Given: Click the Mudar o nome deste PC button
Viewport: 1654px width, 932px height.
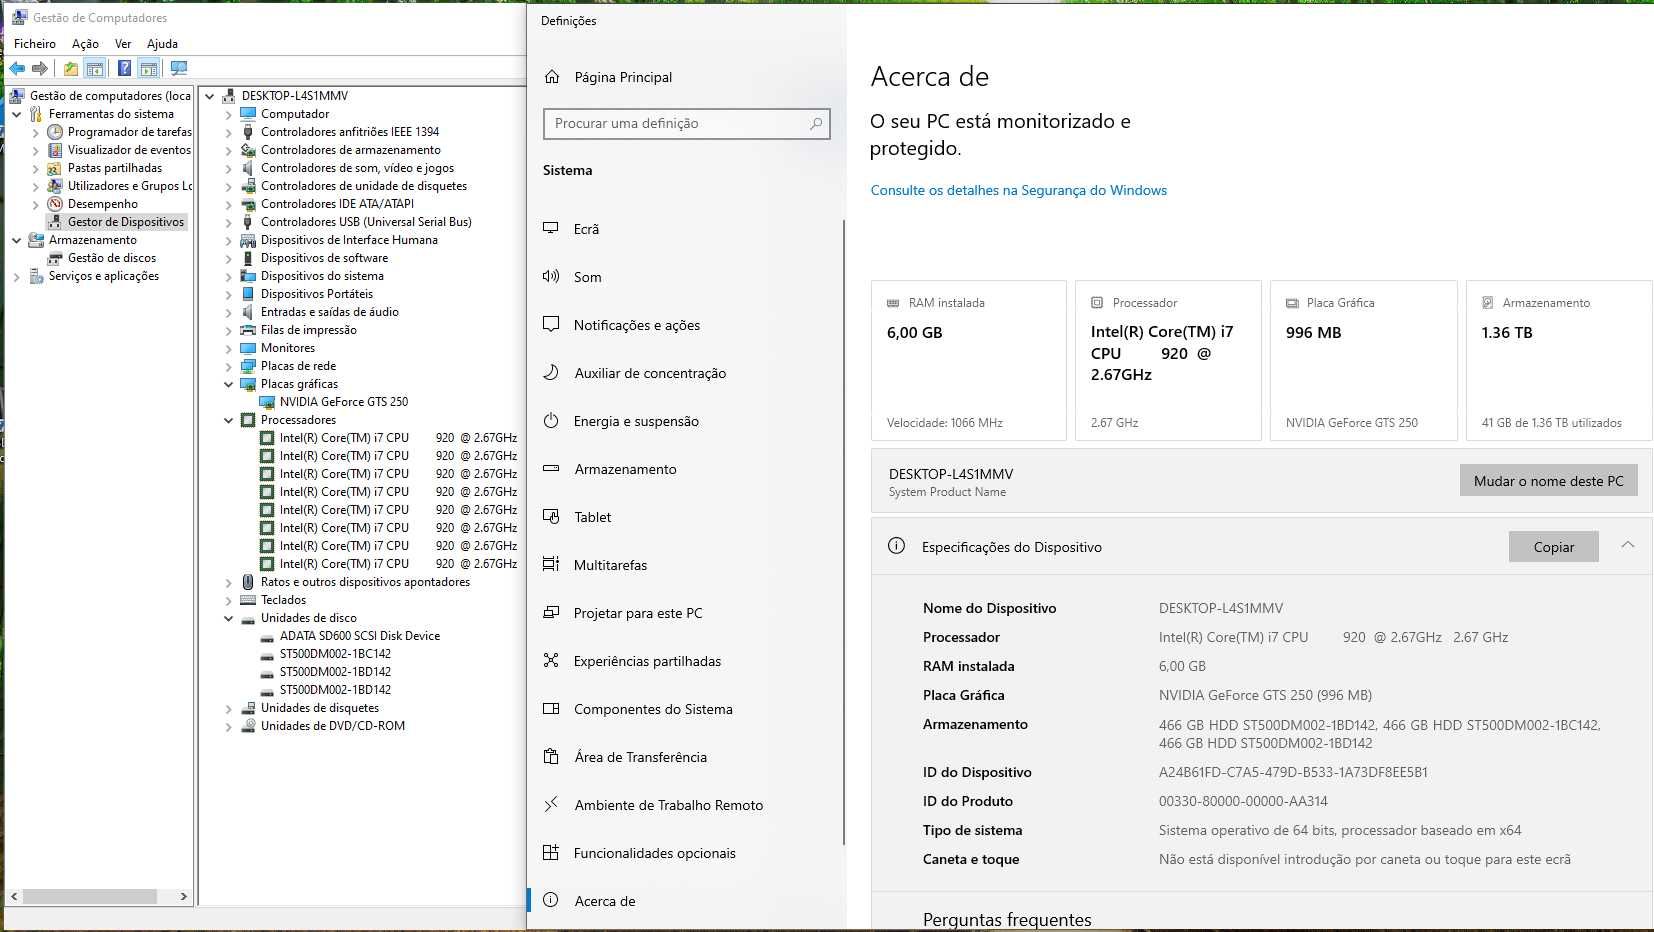Looking at the screenshot, I should 1548,481.
